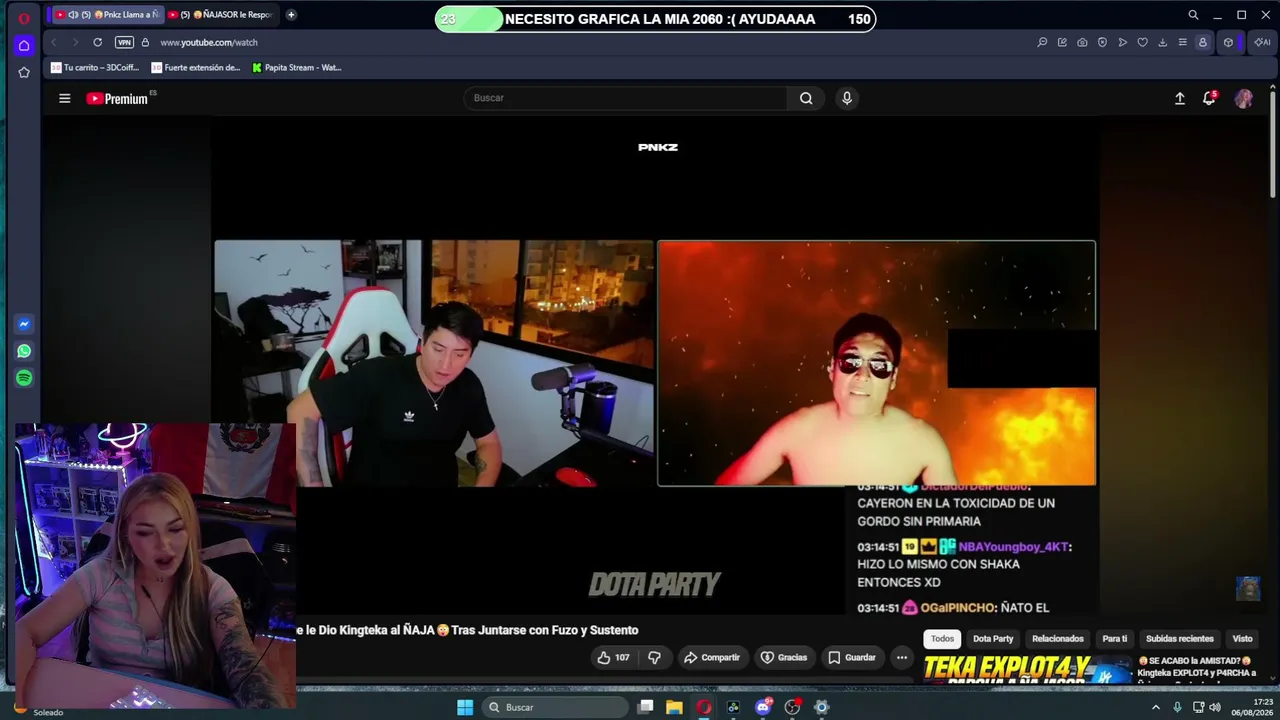Open the 'TEKA EXPLOT4' recommended video thumbnail
Screen dimensions: 1280x720
[1027, 669]
